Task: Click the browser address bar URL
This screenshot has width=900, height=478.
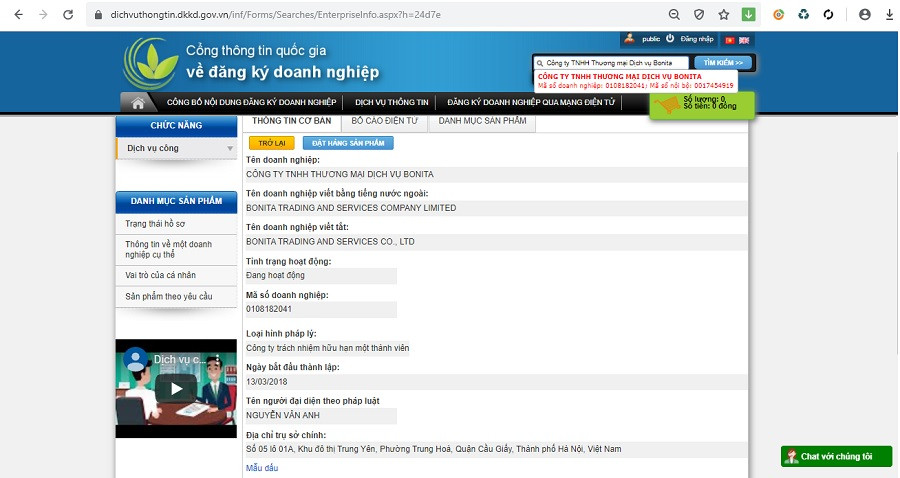Action: pos(276,15)
